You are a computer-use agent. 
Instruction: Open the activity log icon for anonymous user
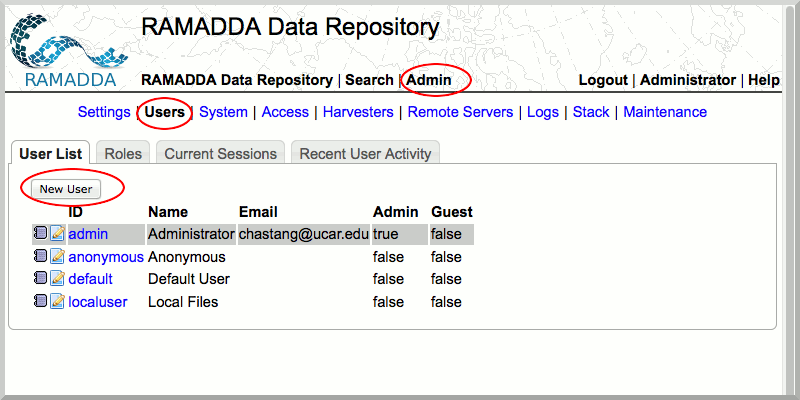(x=40, y=256)
